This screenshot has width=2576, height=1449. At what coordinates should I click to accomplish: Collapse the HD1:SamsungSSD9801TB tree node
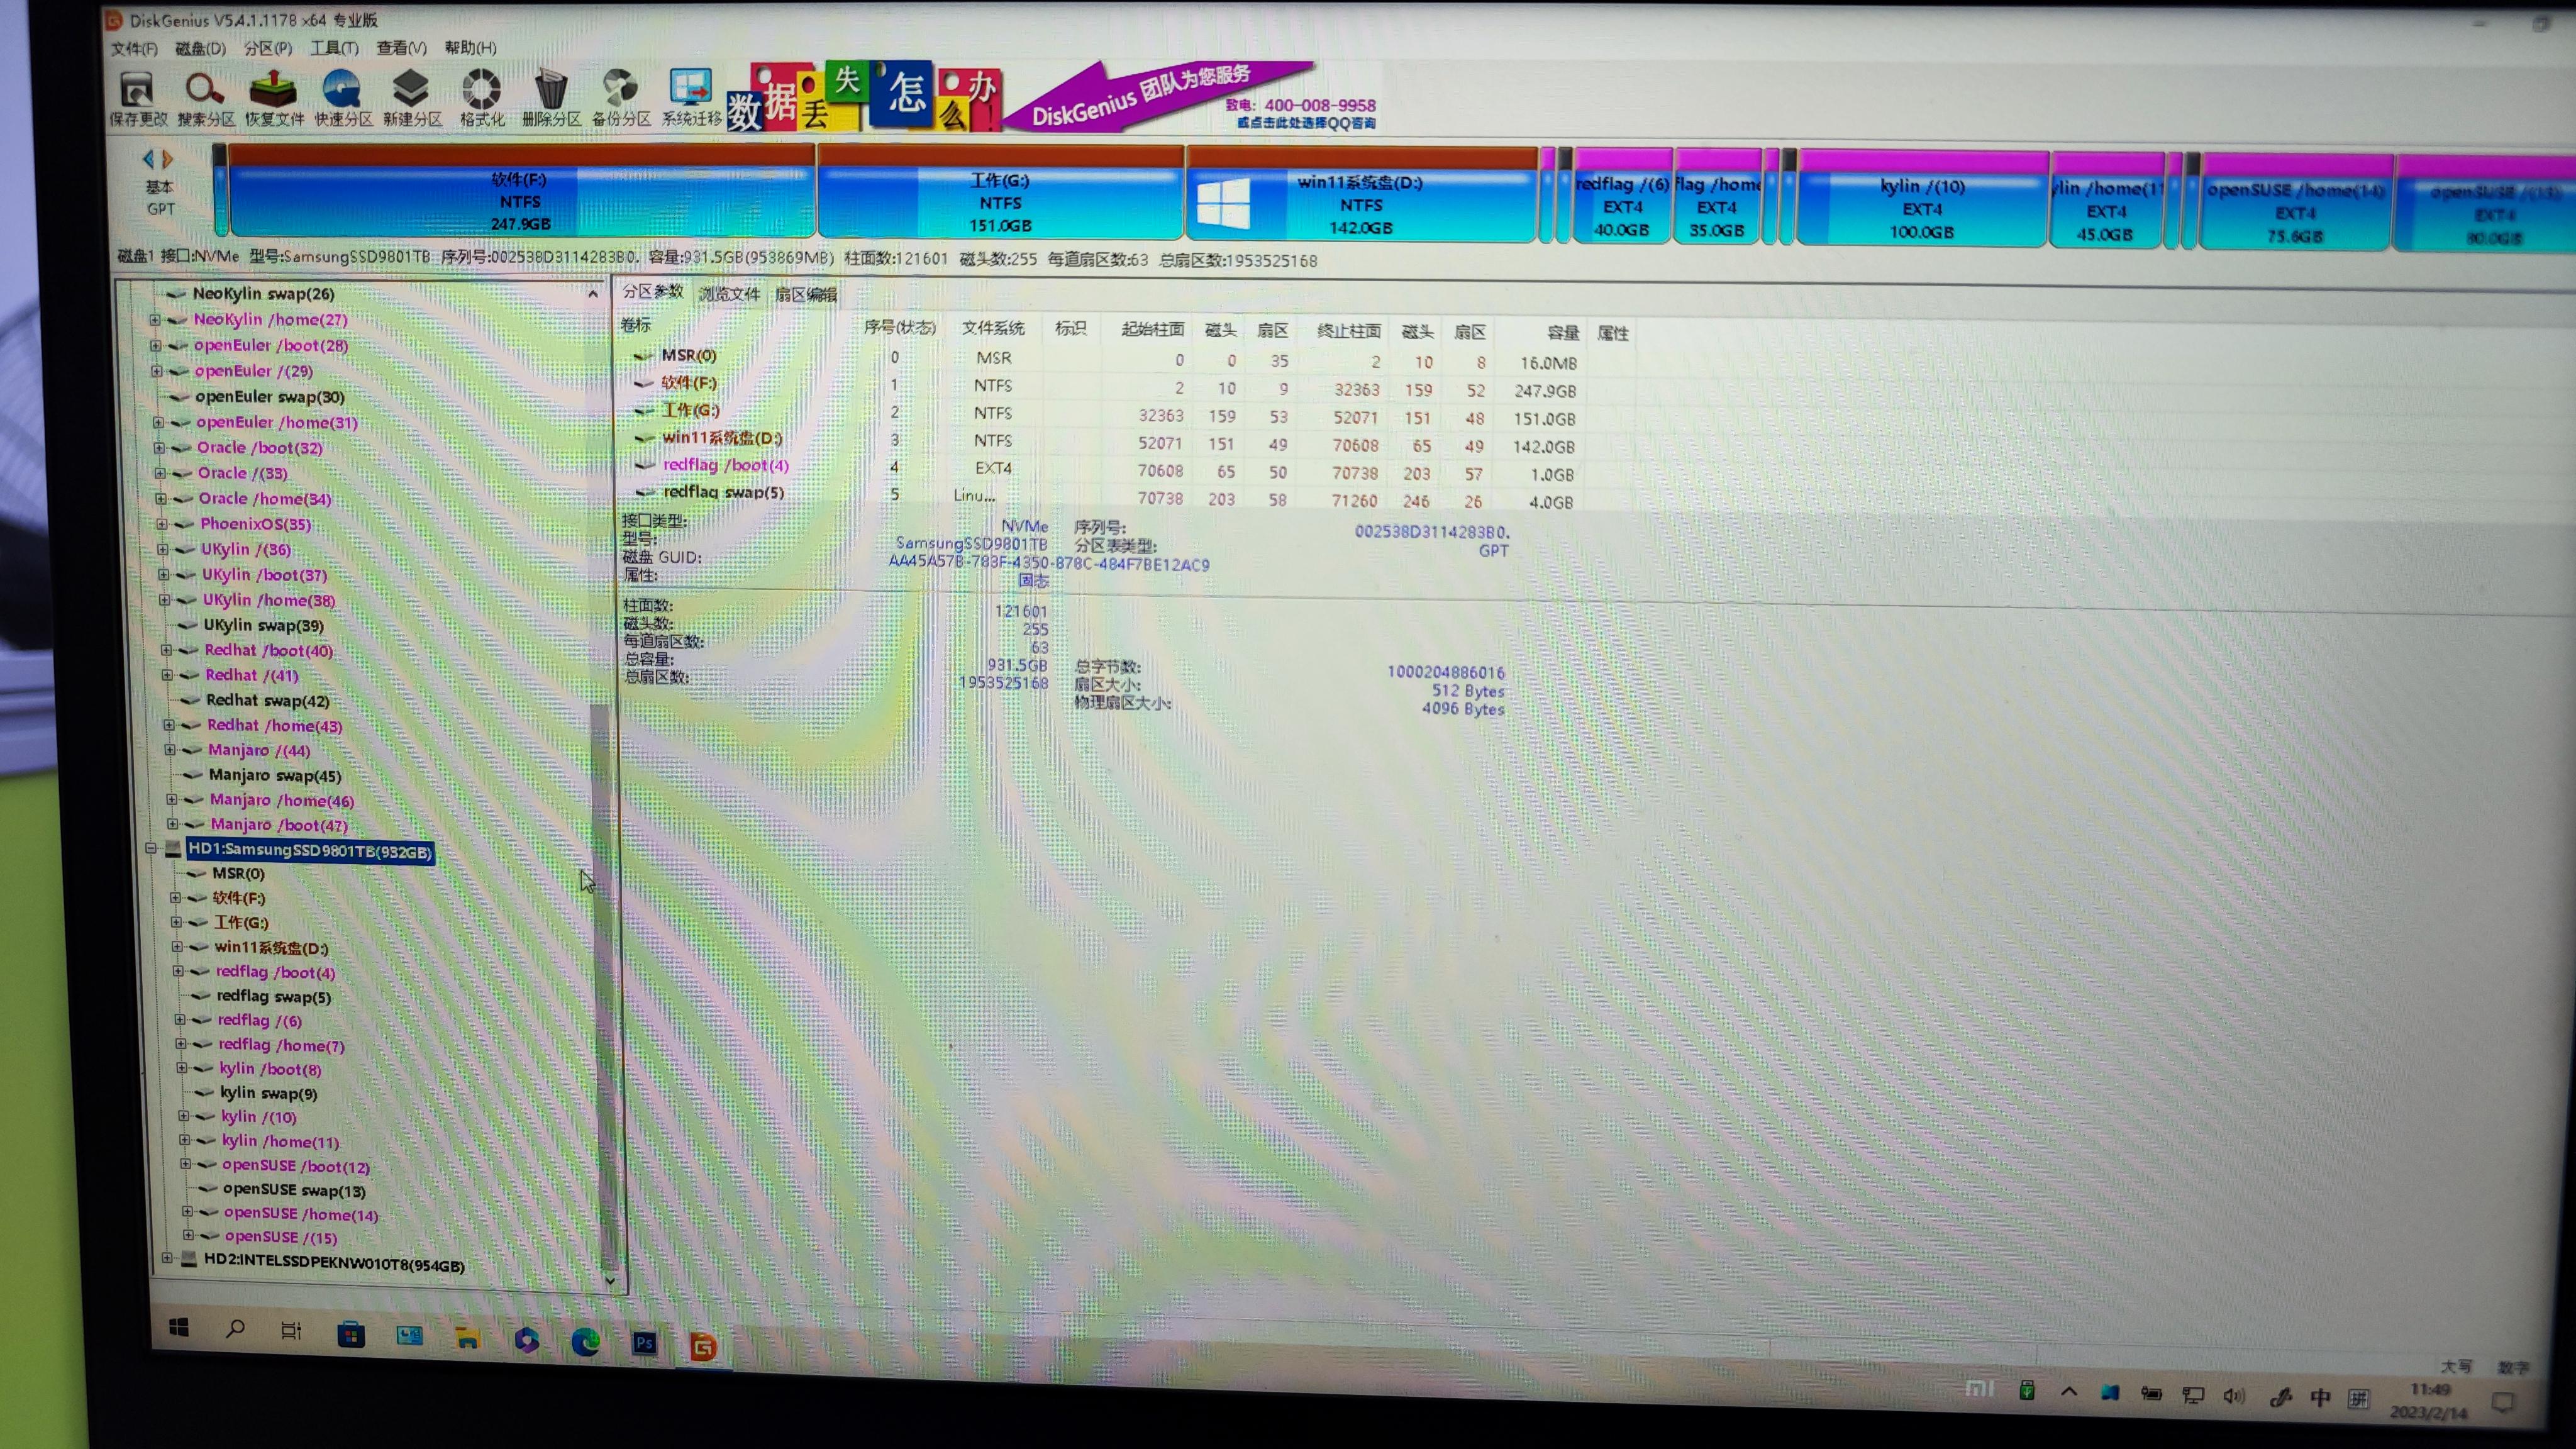tap(151, 849)
